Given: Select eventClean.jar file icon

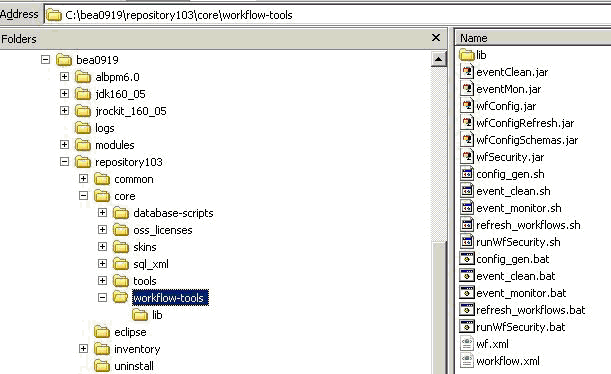Looking at the screenshot, I should (467, 72).
